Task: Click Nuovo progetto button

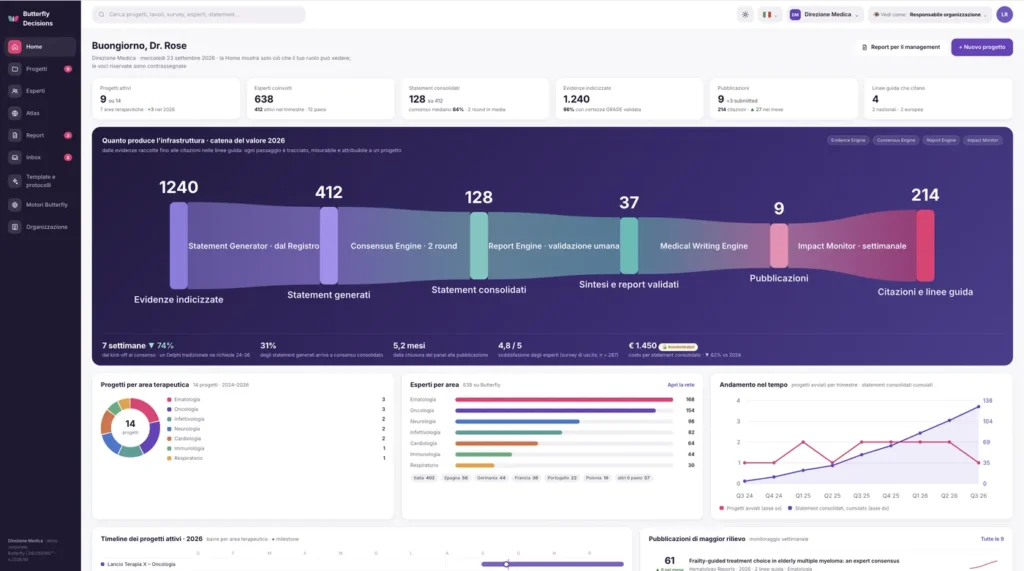Action: (982, 47)
